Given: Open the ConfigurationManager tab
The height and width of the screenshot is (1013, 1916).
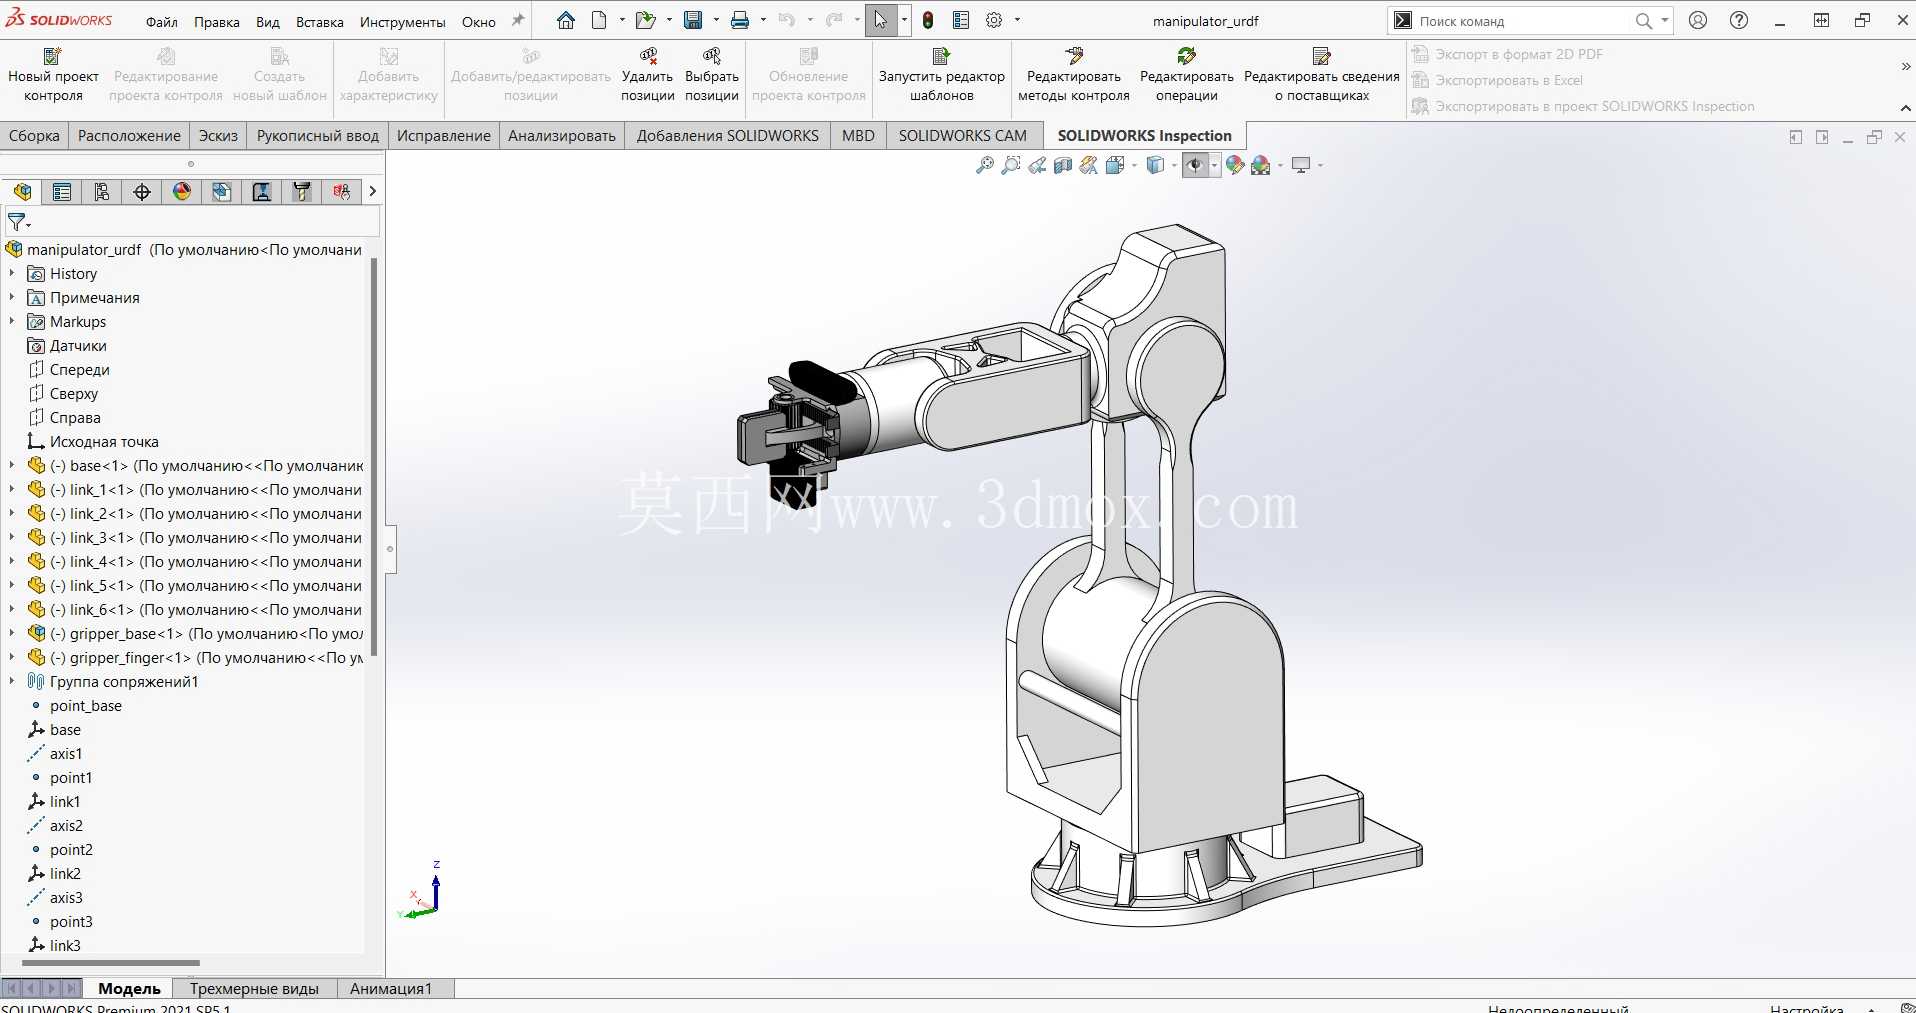Looking at the screenshot, I should coord(102,192).
